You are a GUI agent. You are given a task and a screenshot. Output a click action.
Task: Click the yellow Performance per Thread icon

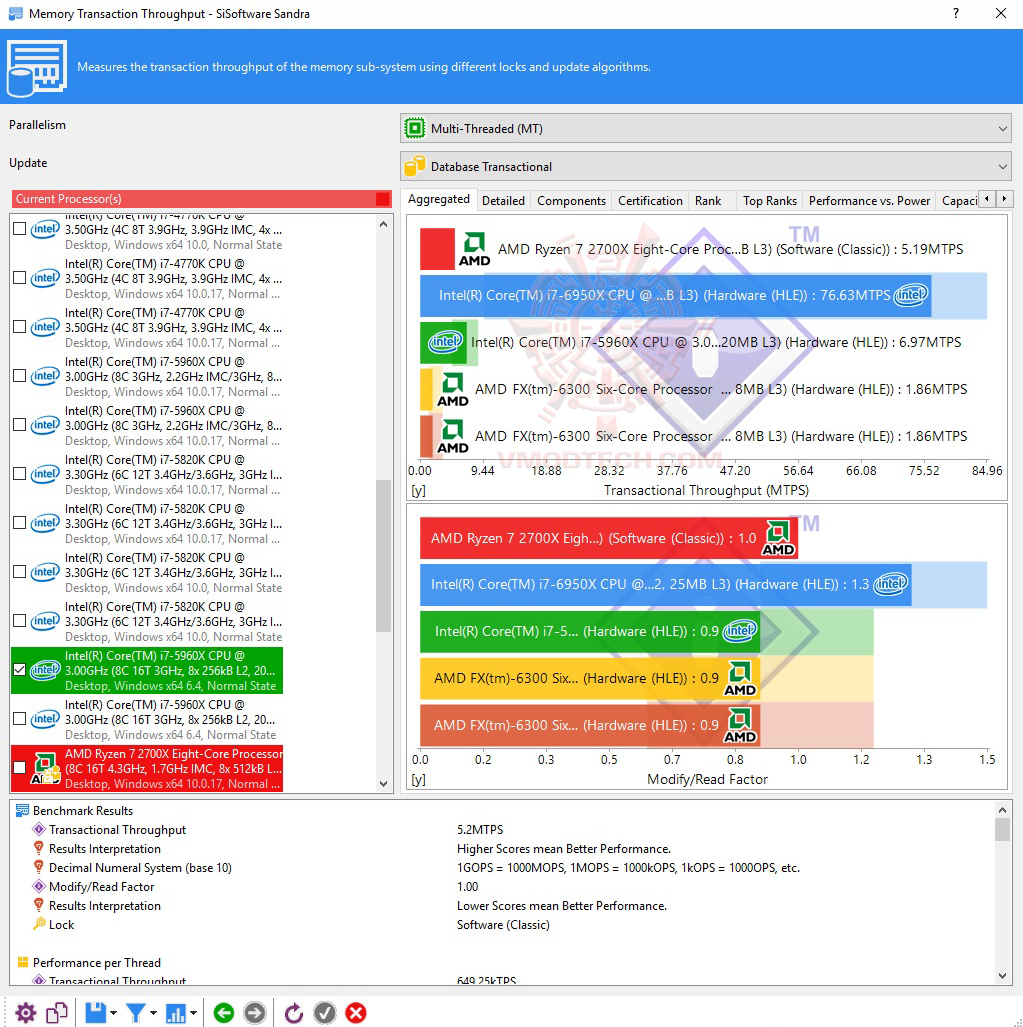pyautogui.click(x=23, y=962)
